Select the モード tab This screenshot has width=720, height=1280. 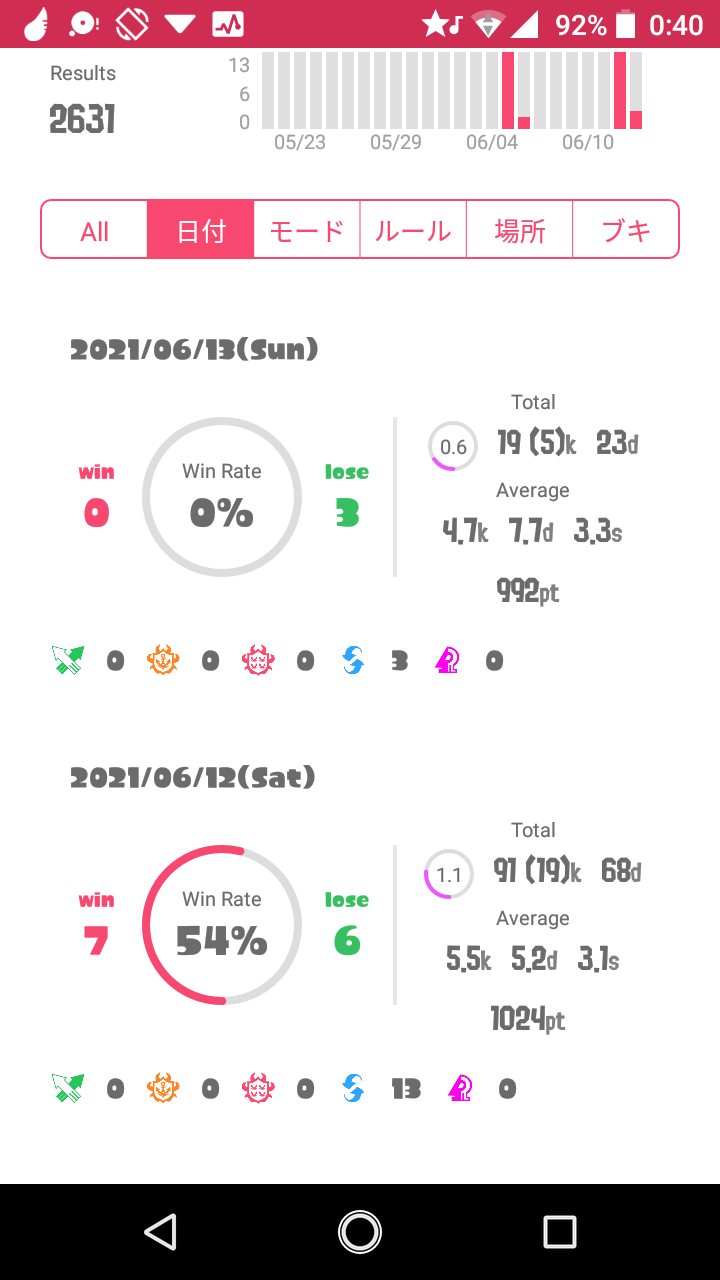coord(307,231)
